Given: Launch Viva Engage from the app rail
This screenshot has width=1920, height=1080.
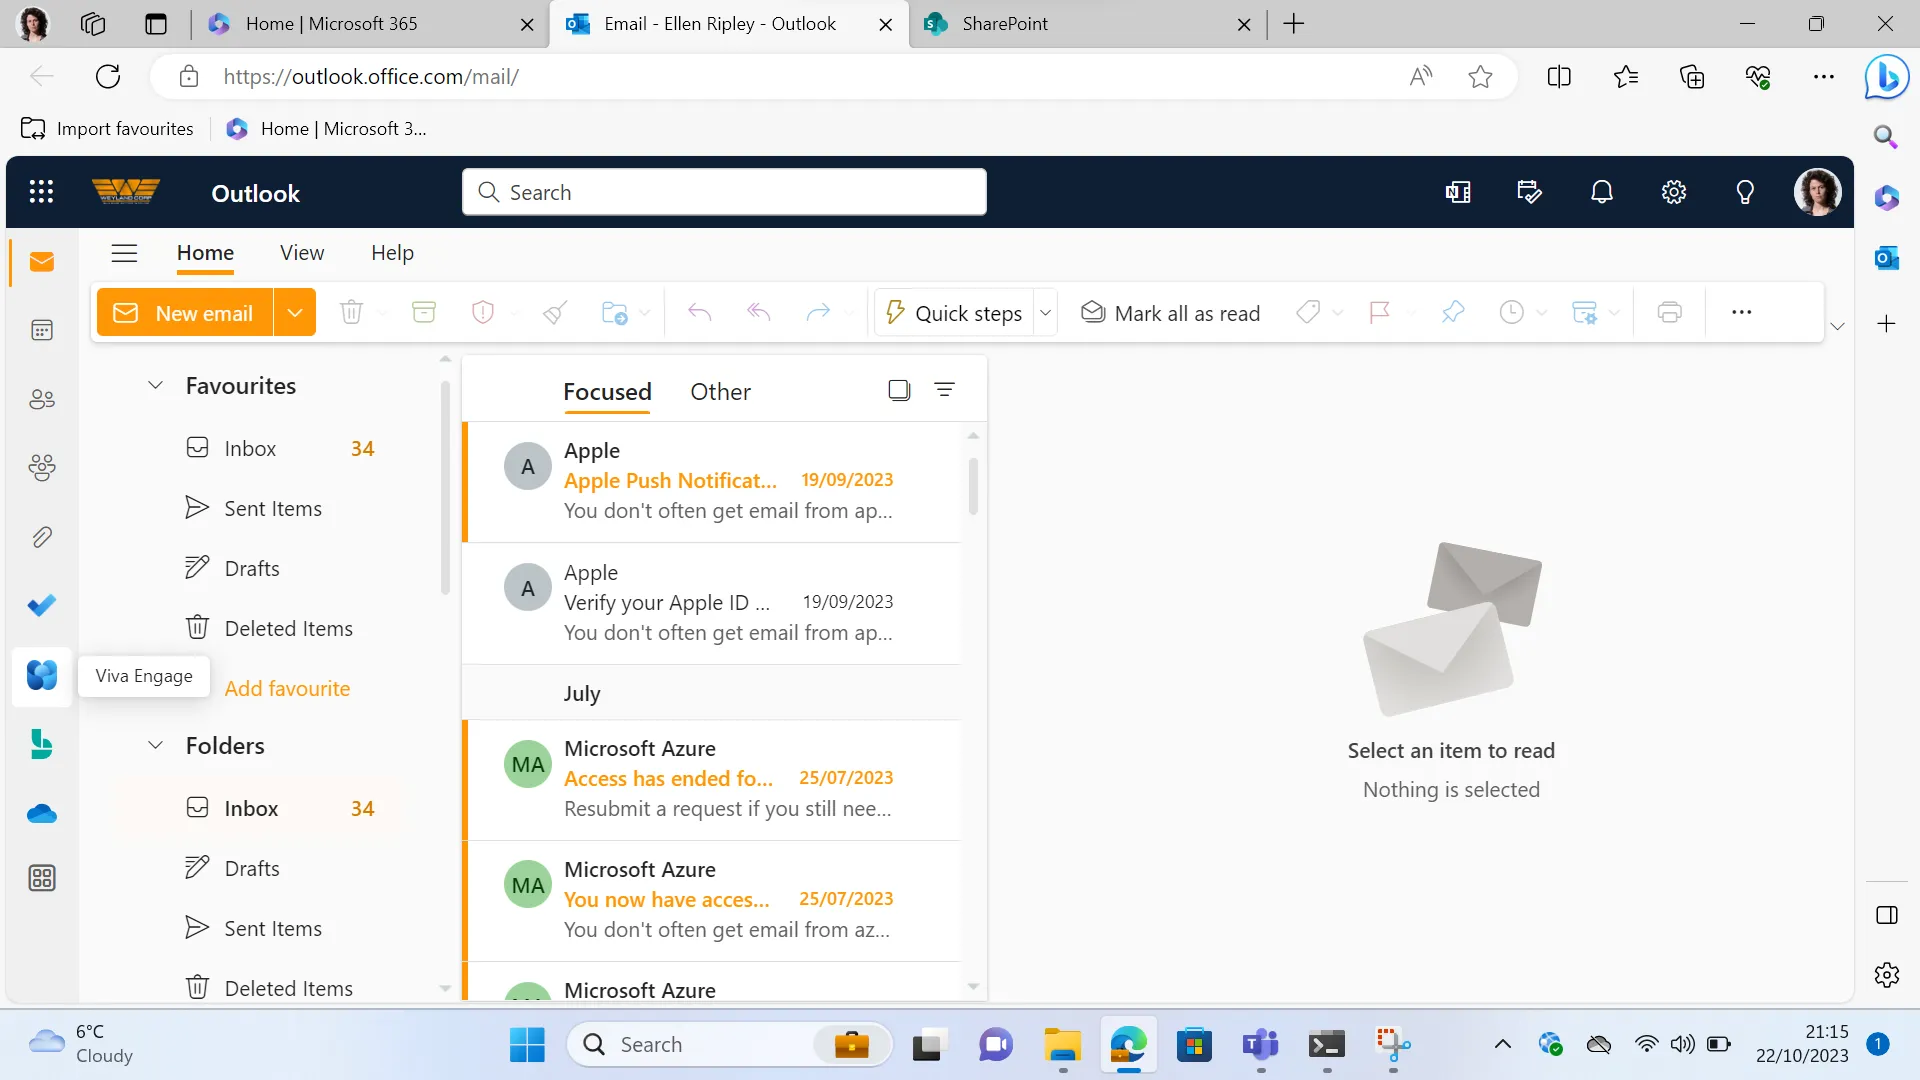Looking at the screenshot, I should (42, 676).
